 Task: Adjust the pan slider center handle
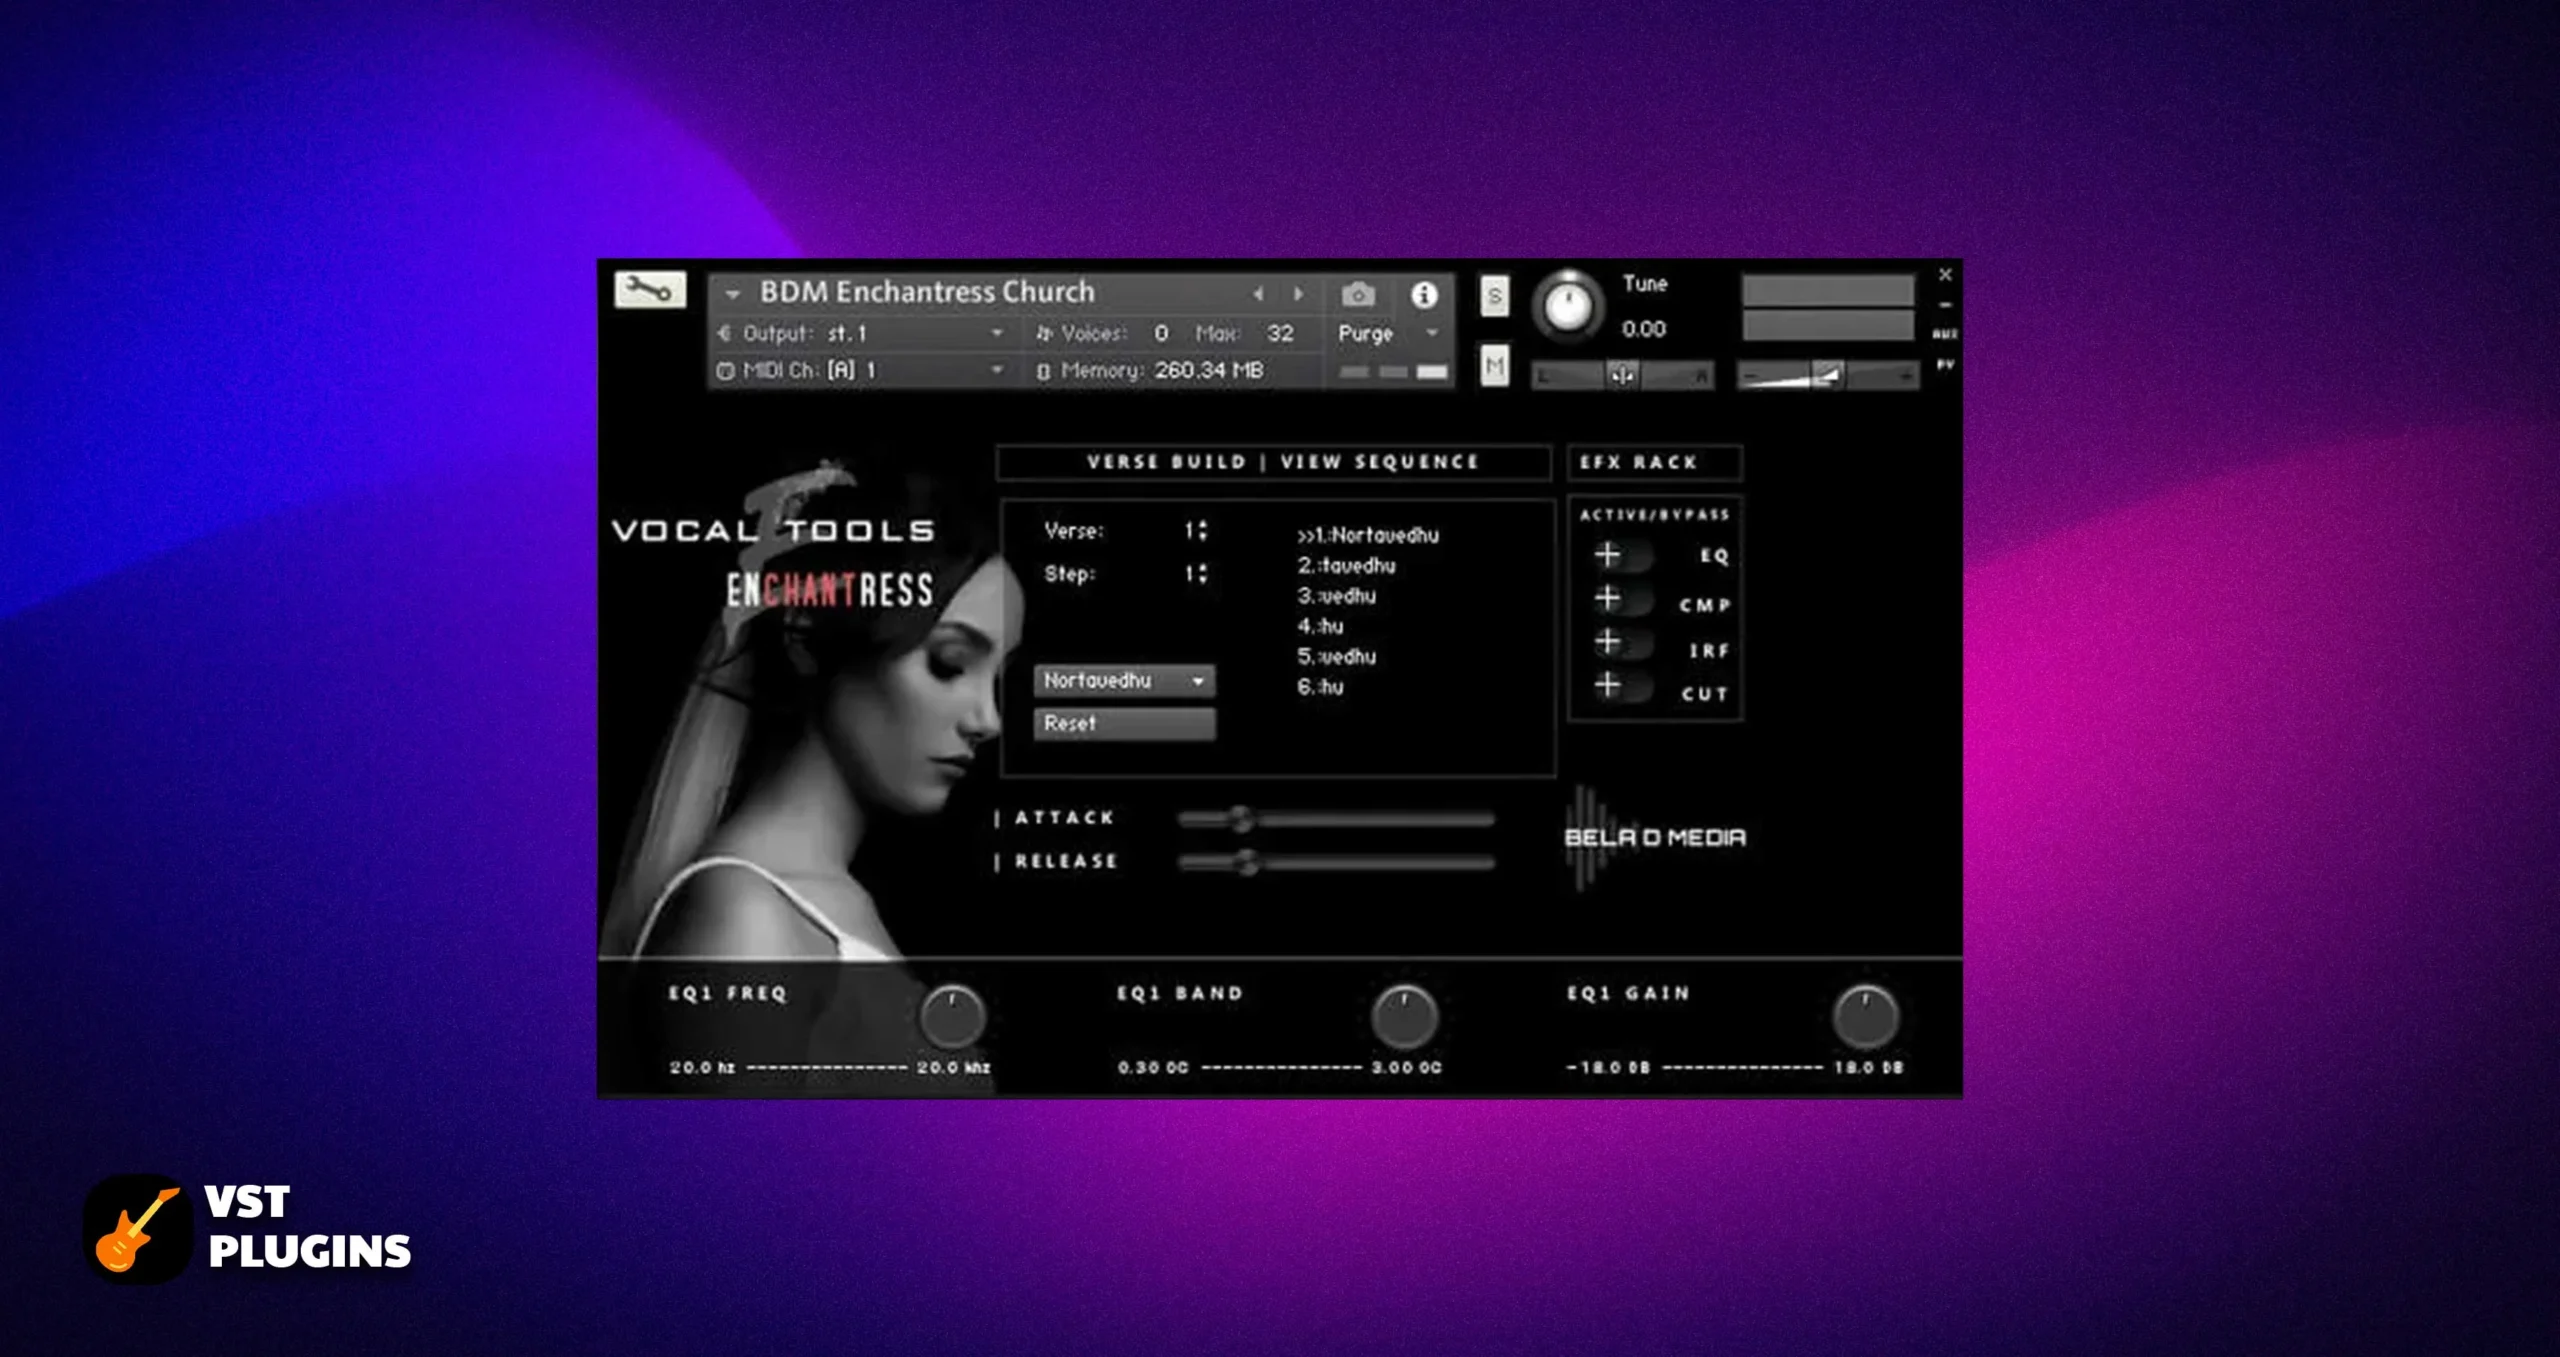(1622, 375)
